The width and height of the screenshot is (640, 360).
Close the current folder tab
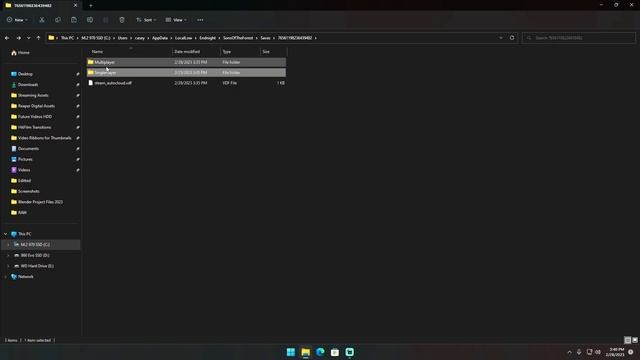pyautogui.click(x=75, y=5)
